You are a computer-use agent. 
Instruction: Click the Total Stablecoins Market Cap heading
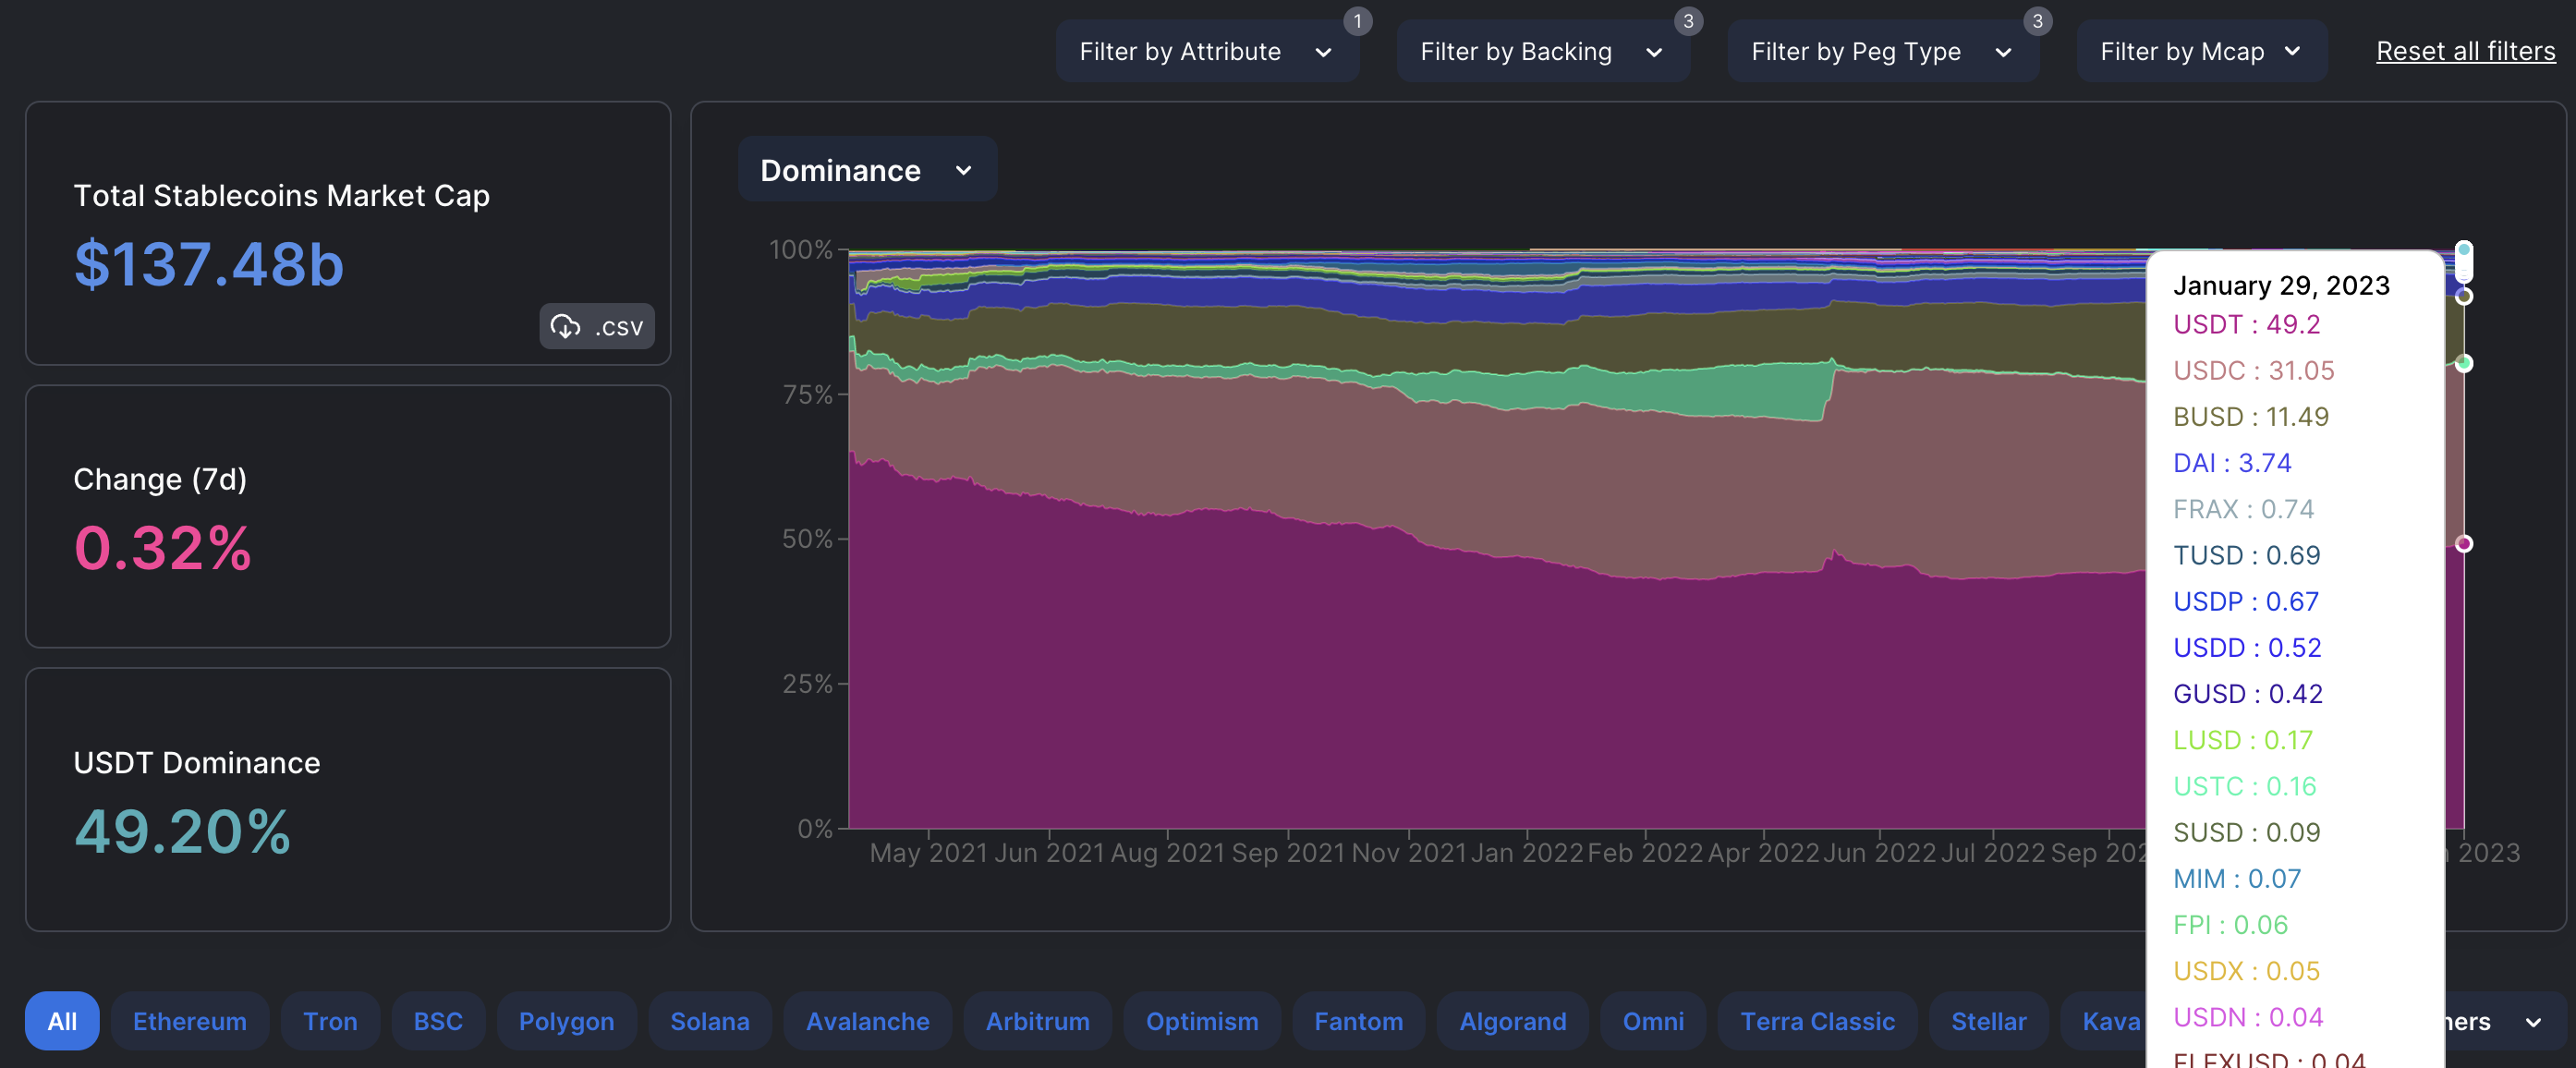coord(281,195)
